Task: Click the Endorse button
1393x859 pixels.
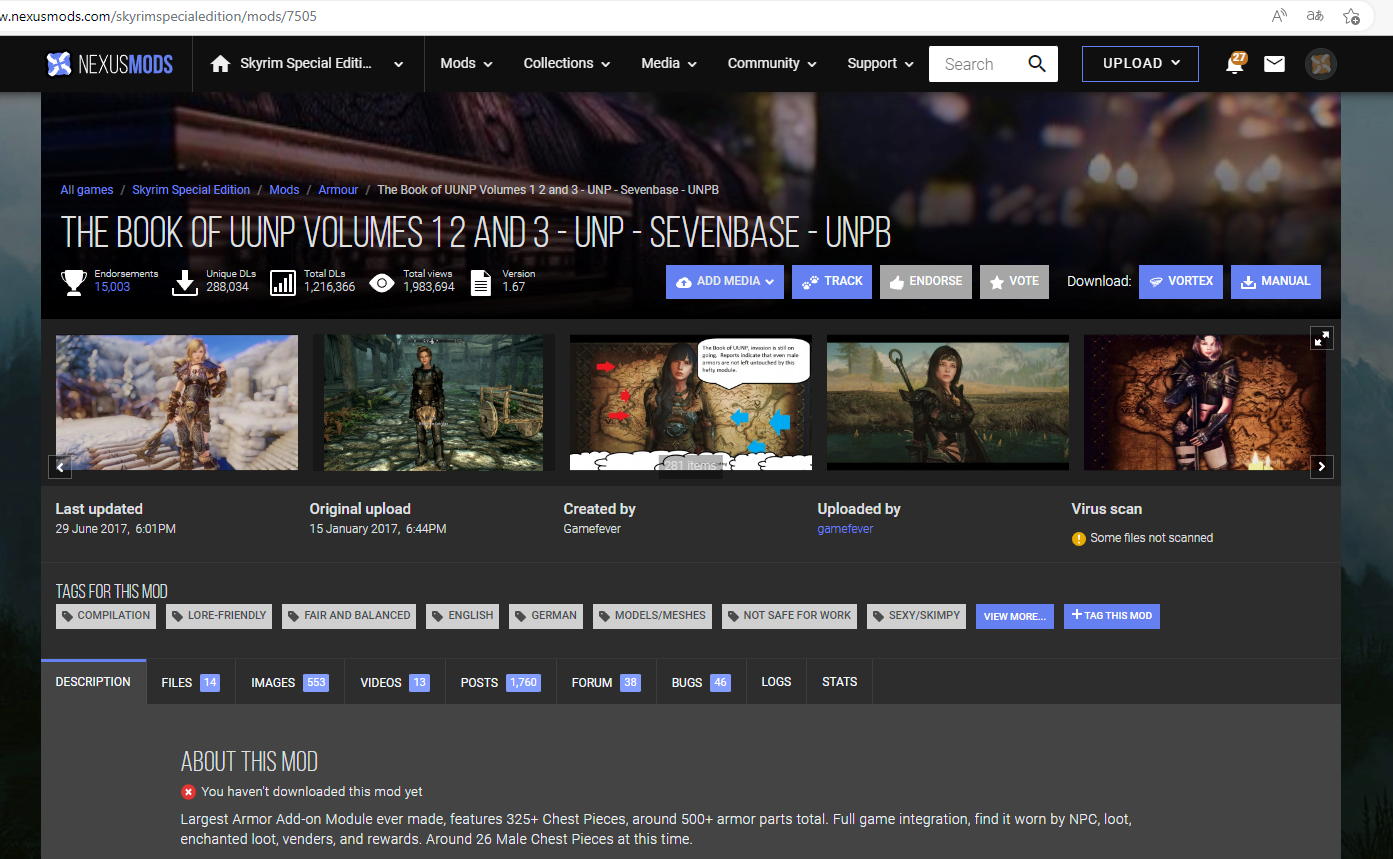Action: [x=926, y=282]
